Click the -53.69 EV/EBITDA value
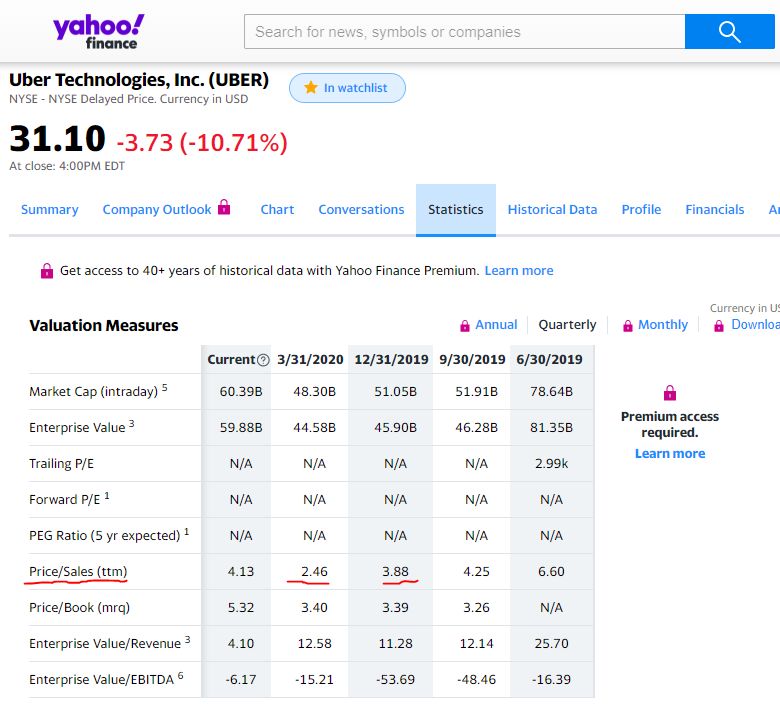The width and height of the screenshot is (780, 721). pyautogui.click(x=395, y=680)
